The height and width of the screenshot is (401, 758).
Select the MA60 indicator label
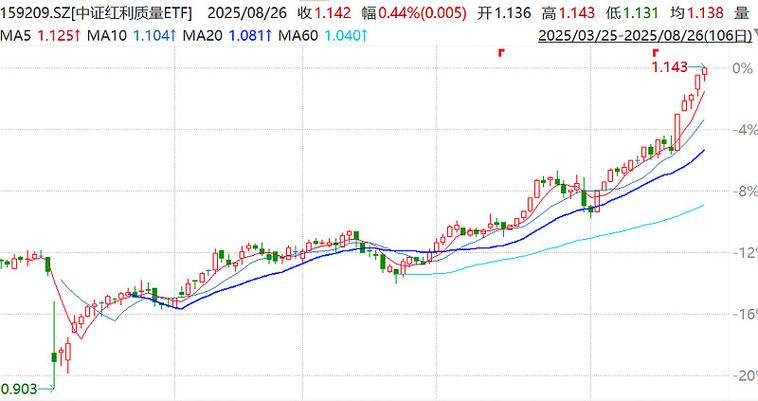(x=297, y=36)
